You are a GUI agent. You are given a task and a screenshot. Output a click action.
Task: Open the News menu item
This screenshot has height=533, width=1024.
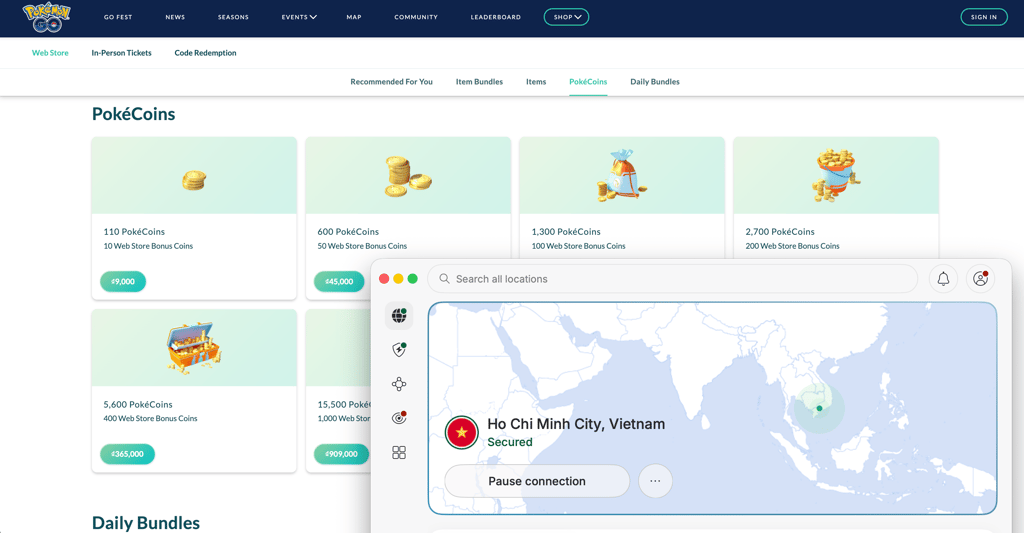(x=175, y=17)
